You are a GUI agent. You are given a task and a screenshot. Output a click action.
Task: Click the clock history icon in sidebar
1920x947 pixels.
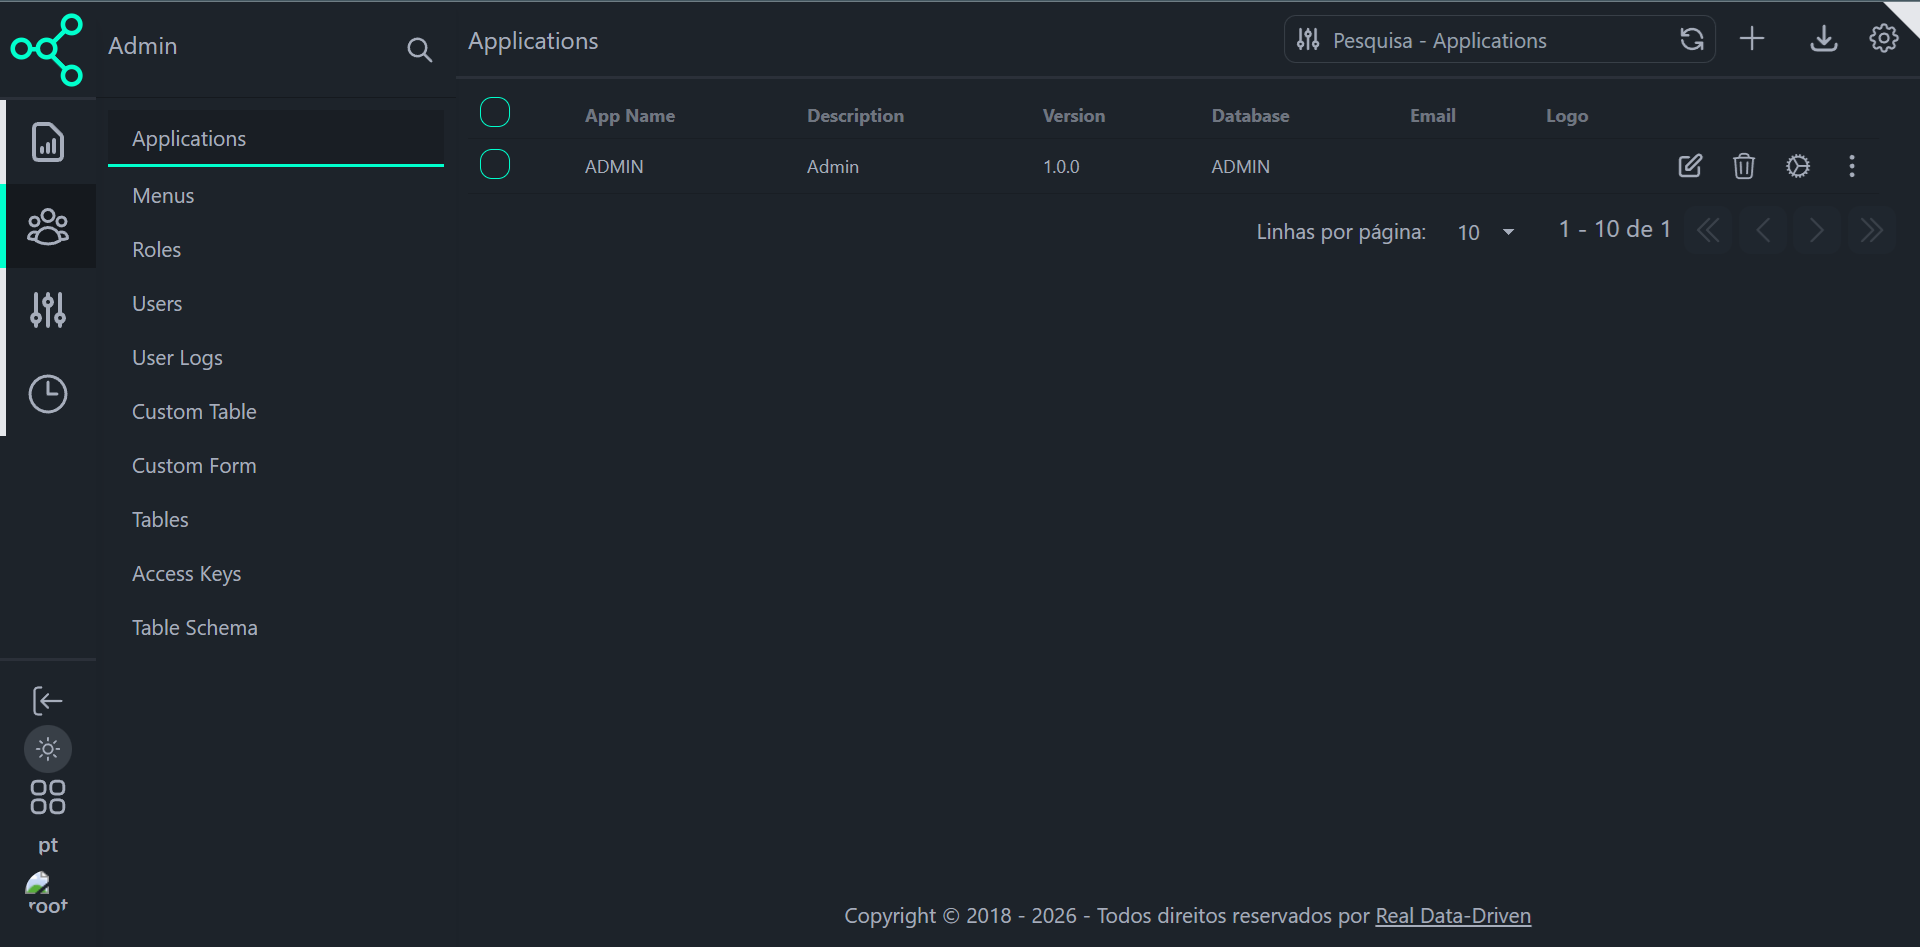[47, 393]
